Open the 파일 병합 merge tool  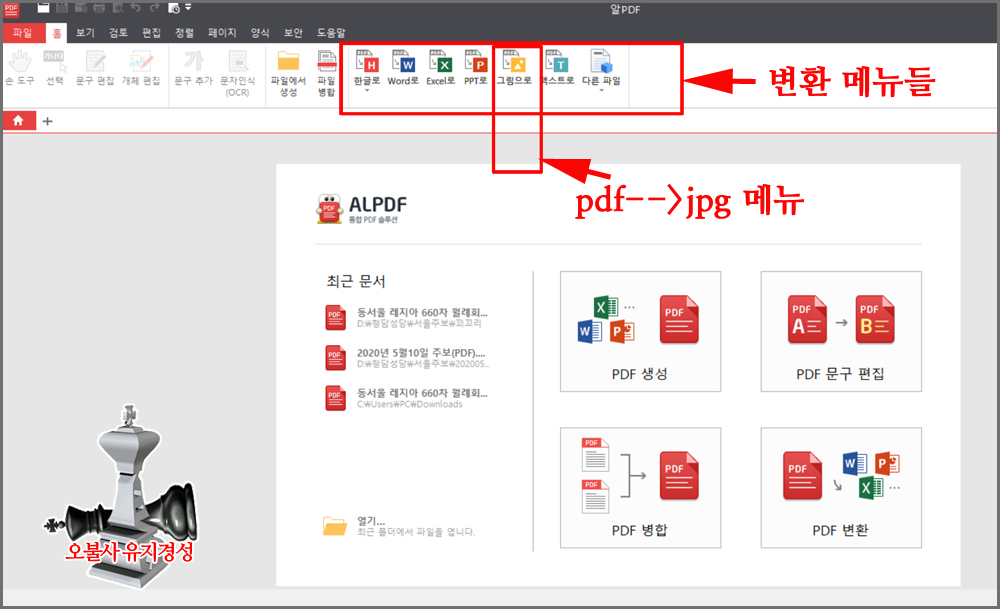pyautogui.click(x=327, y=73)
